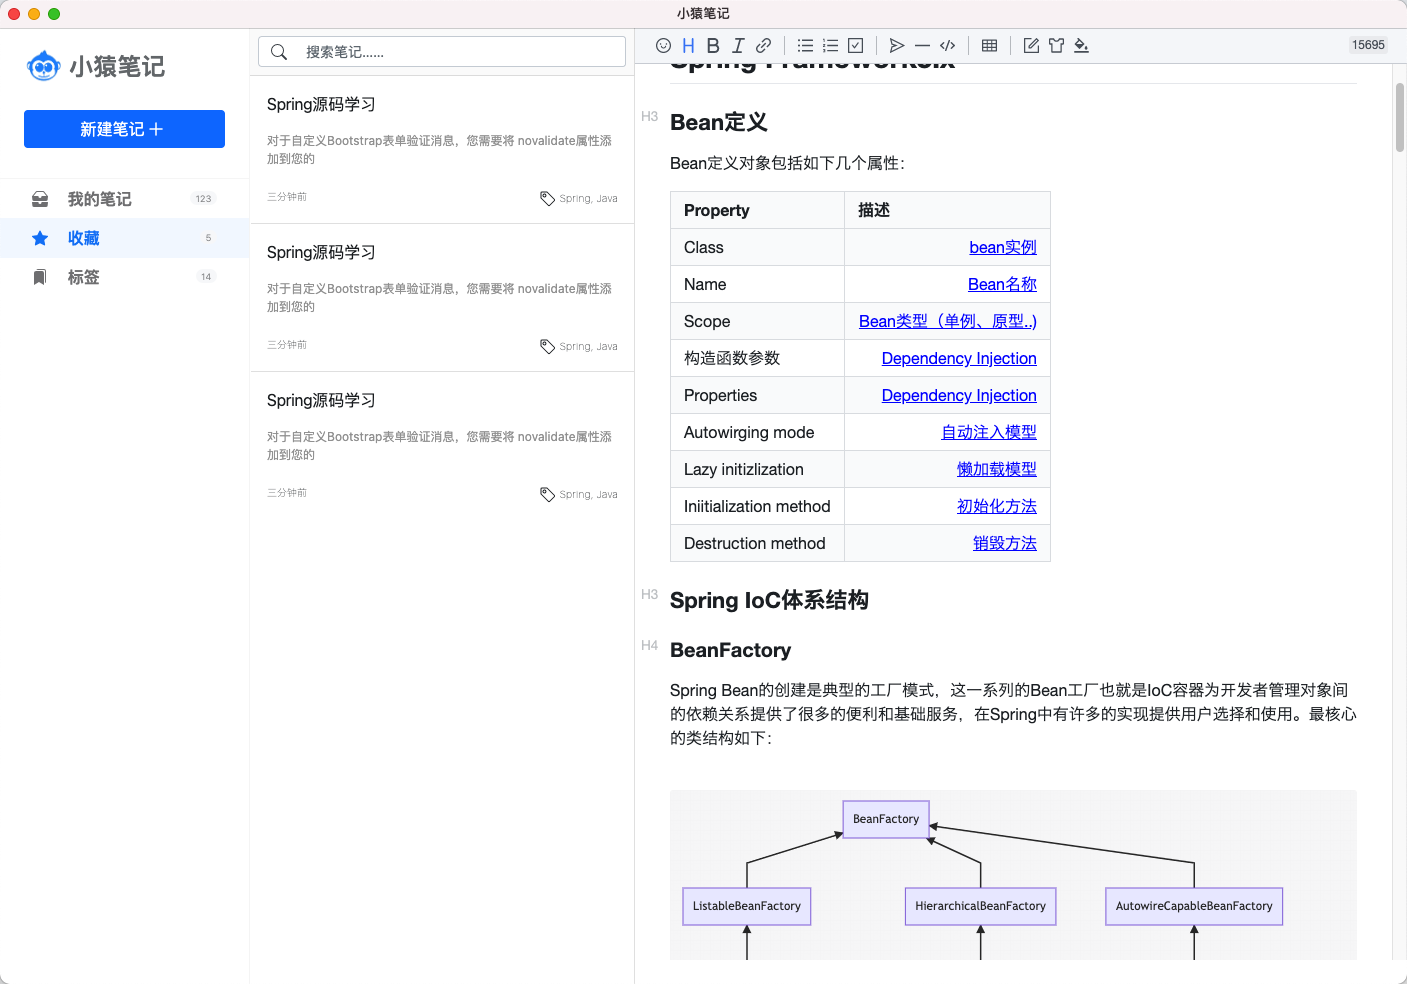
Task: Select the BeanFactory node in the diagram
Action: pos(886,819)
